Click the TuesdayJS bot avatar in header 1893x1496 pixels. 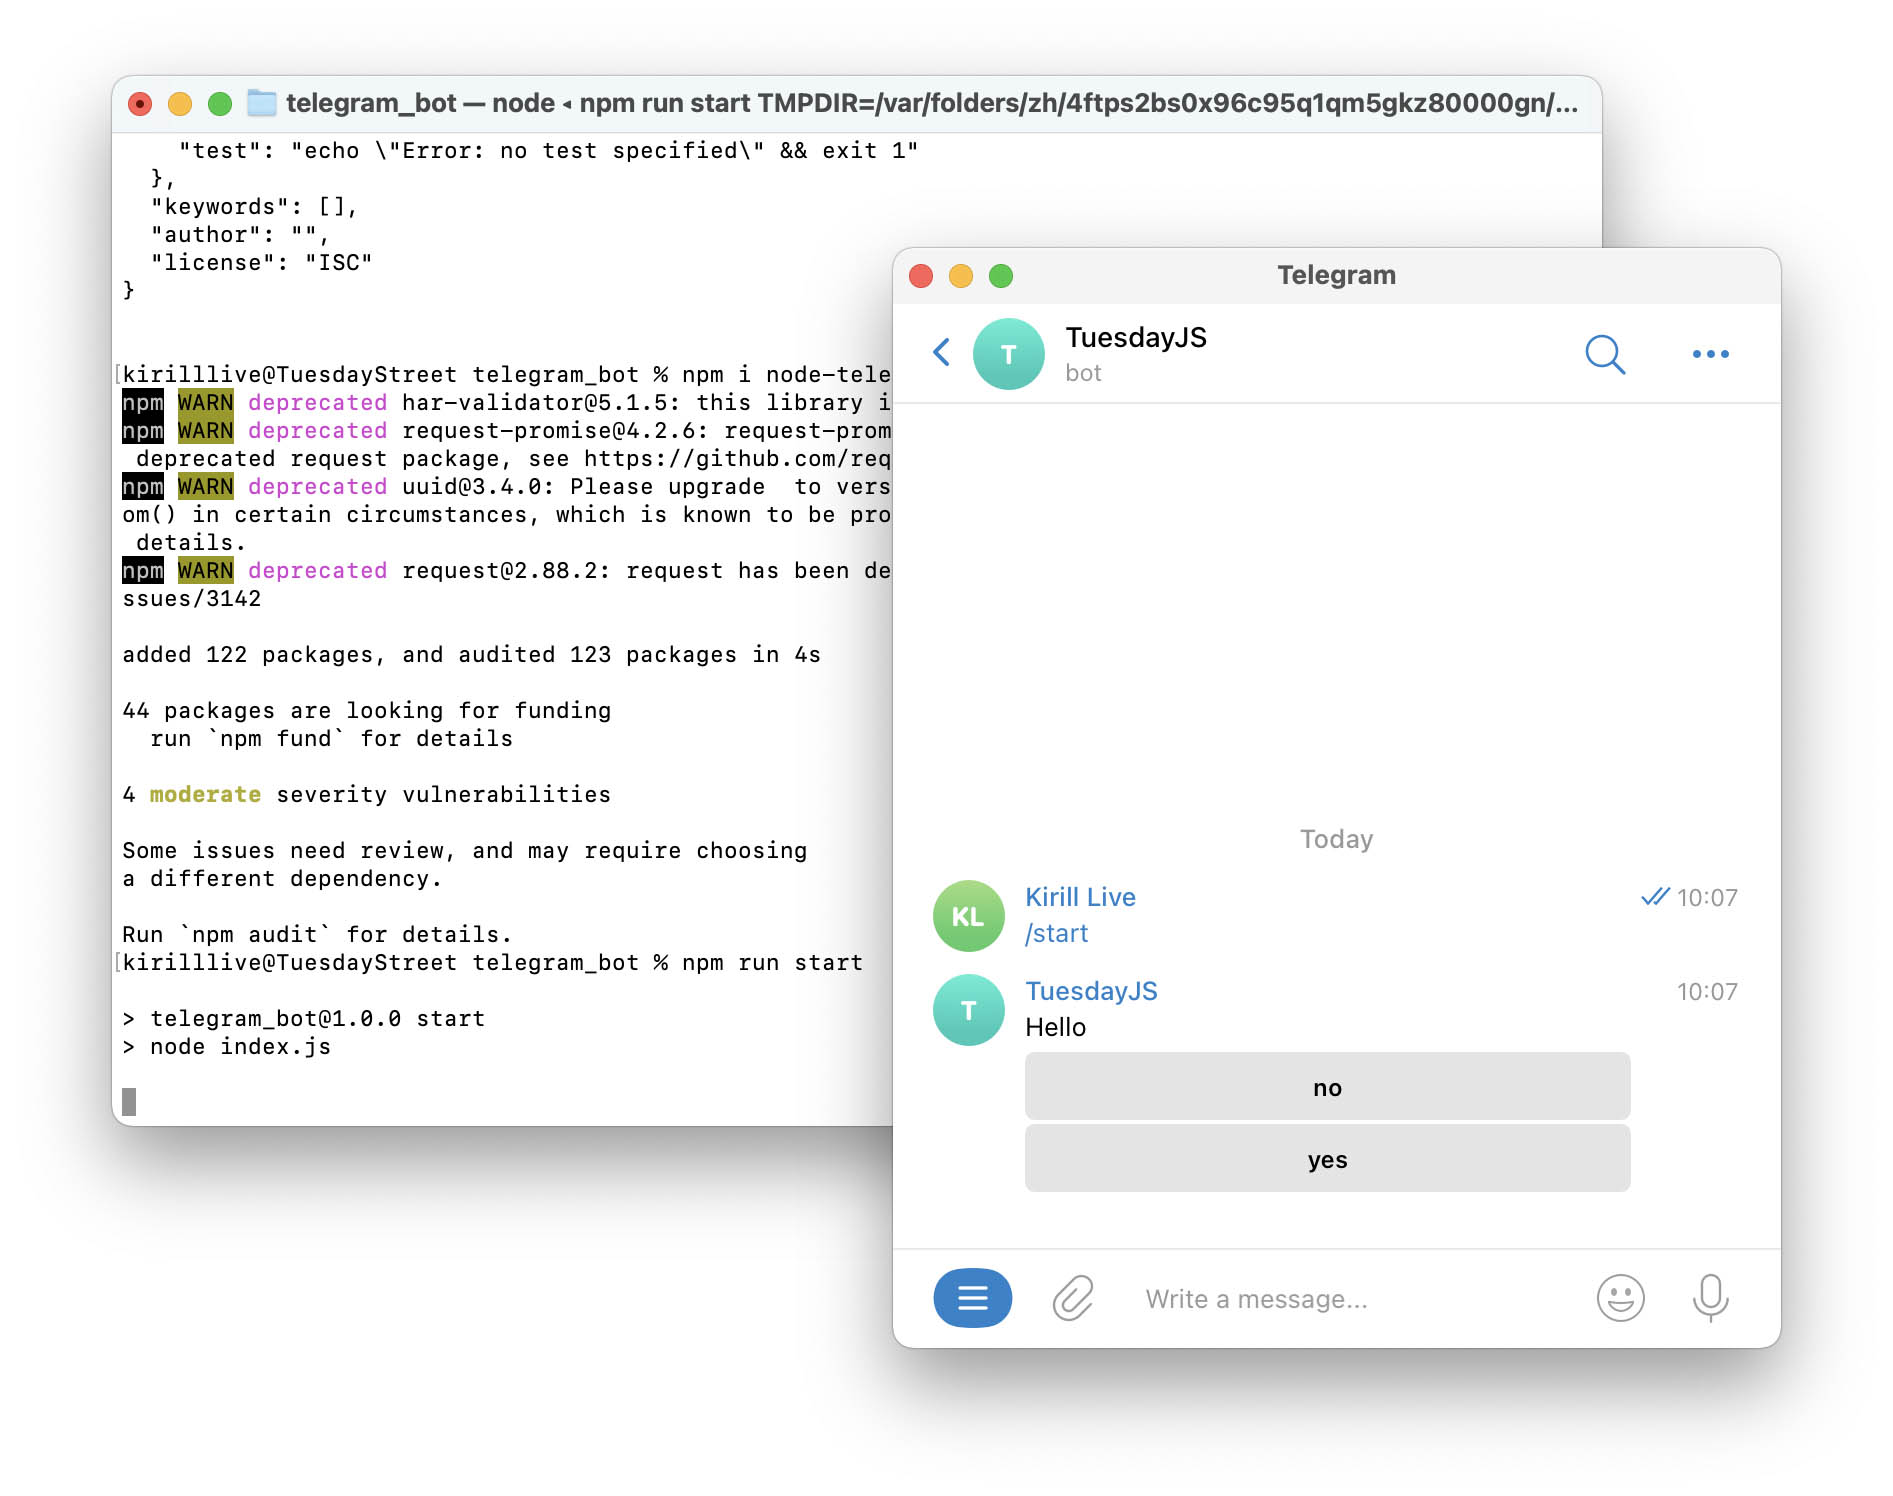click(1008, 354)
